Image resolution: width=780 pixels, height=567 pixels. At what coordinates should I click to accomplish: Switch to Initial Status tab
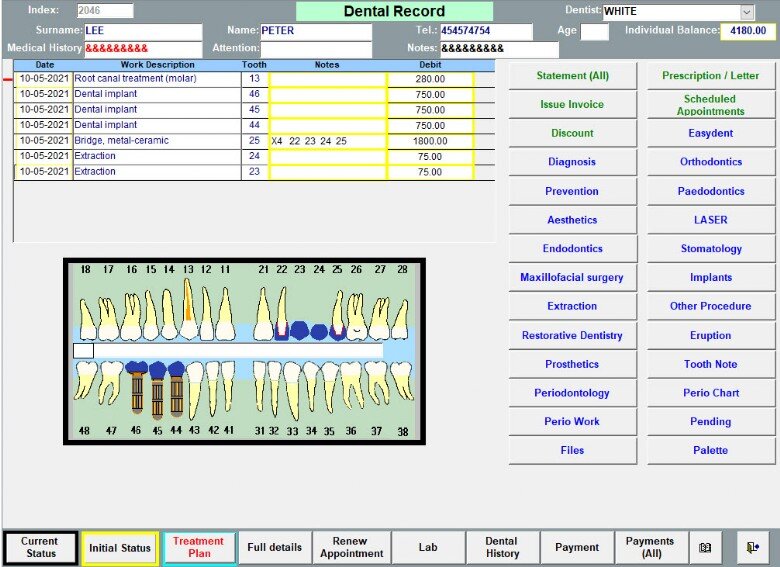pos(120,548)
